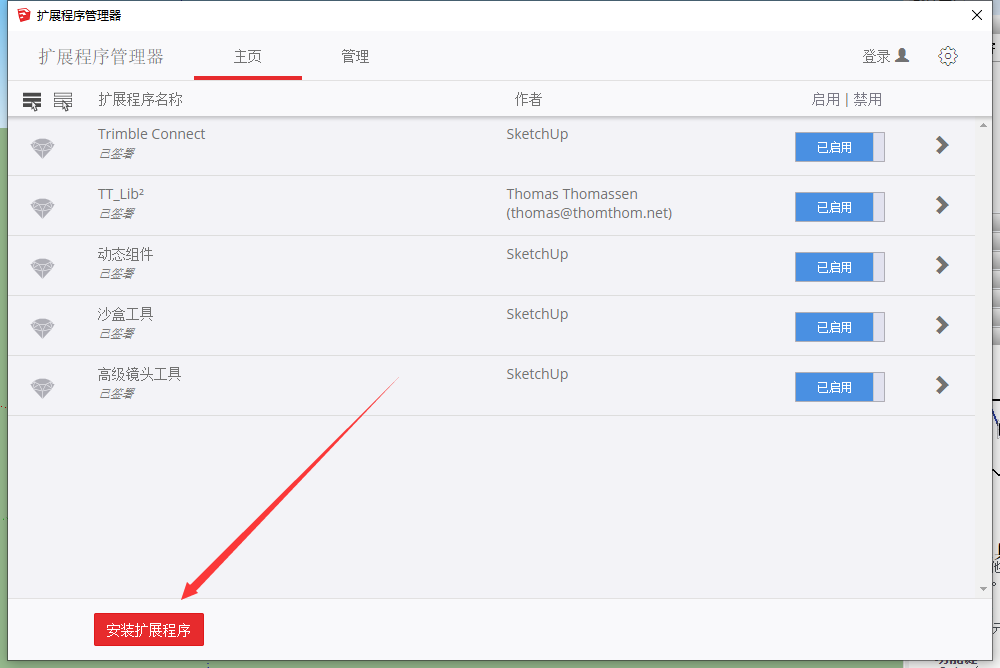Click the deselect-all extensions icon

(x=62, y=101)
